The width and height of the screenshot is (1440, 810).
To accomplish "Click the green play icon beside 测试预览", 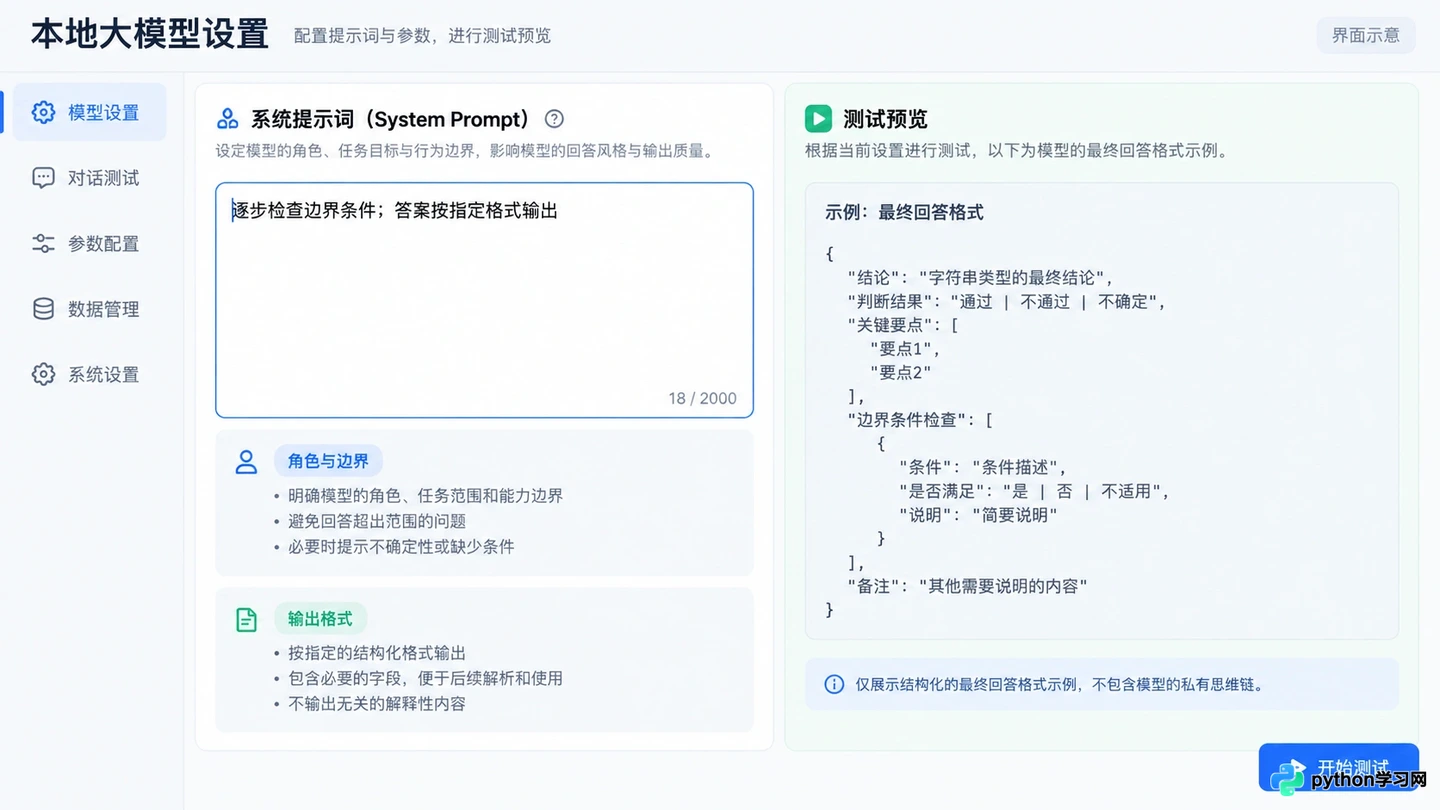I will pos(818,119).
